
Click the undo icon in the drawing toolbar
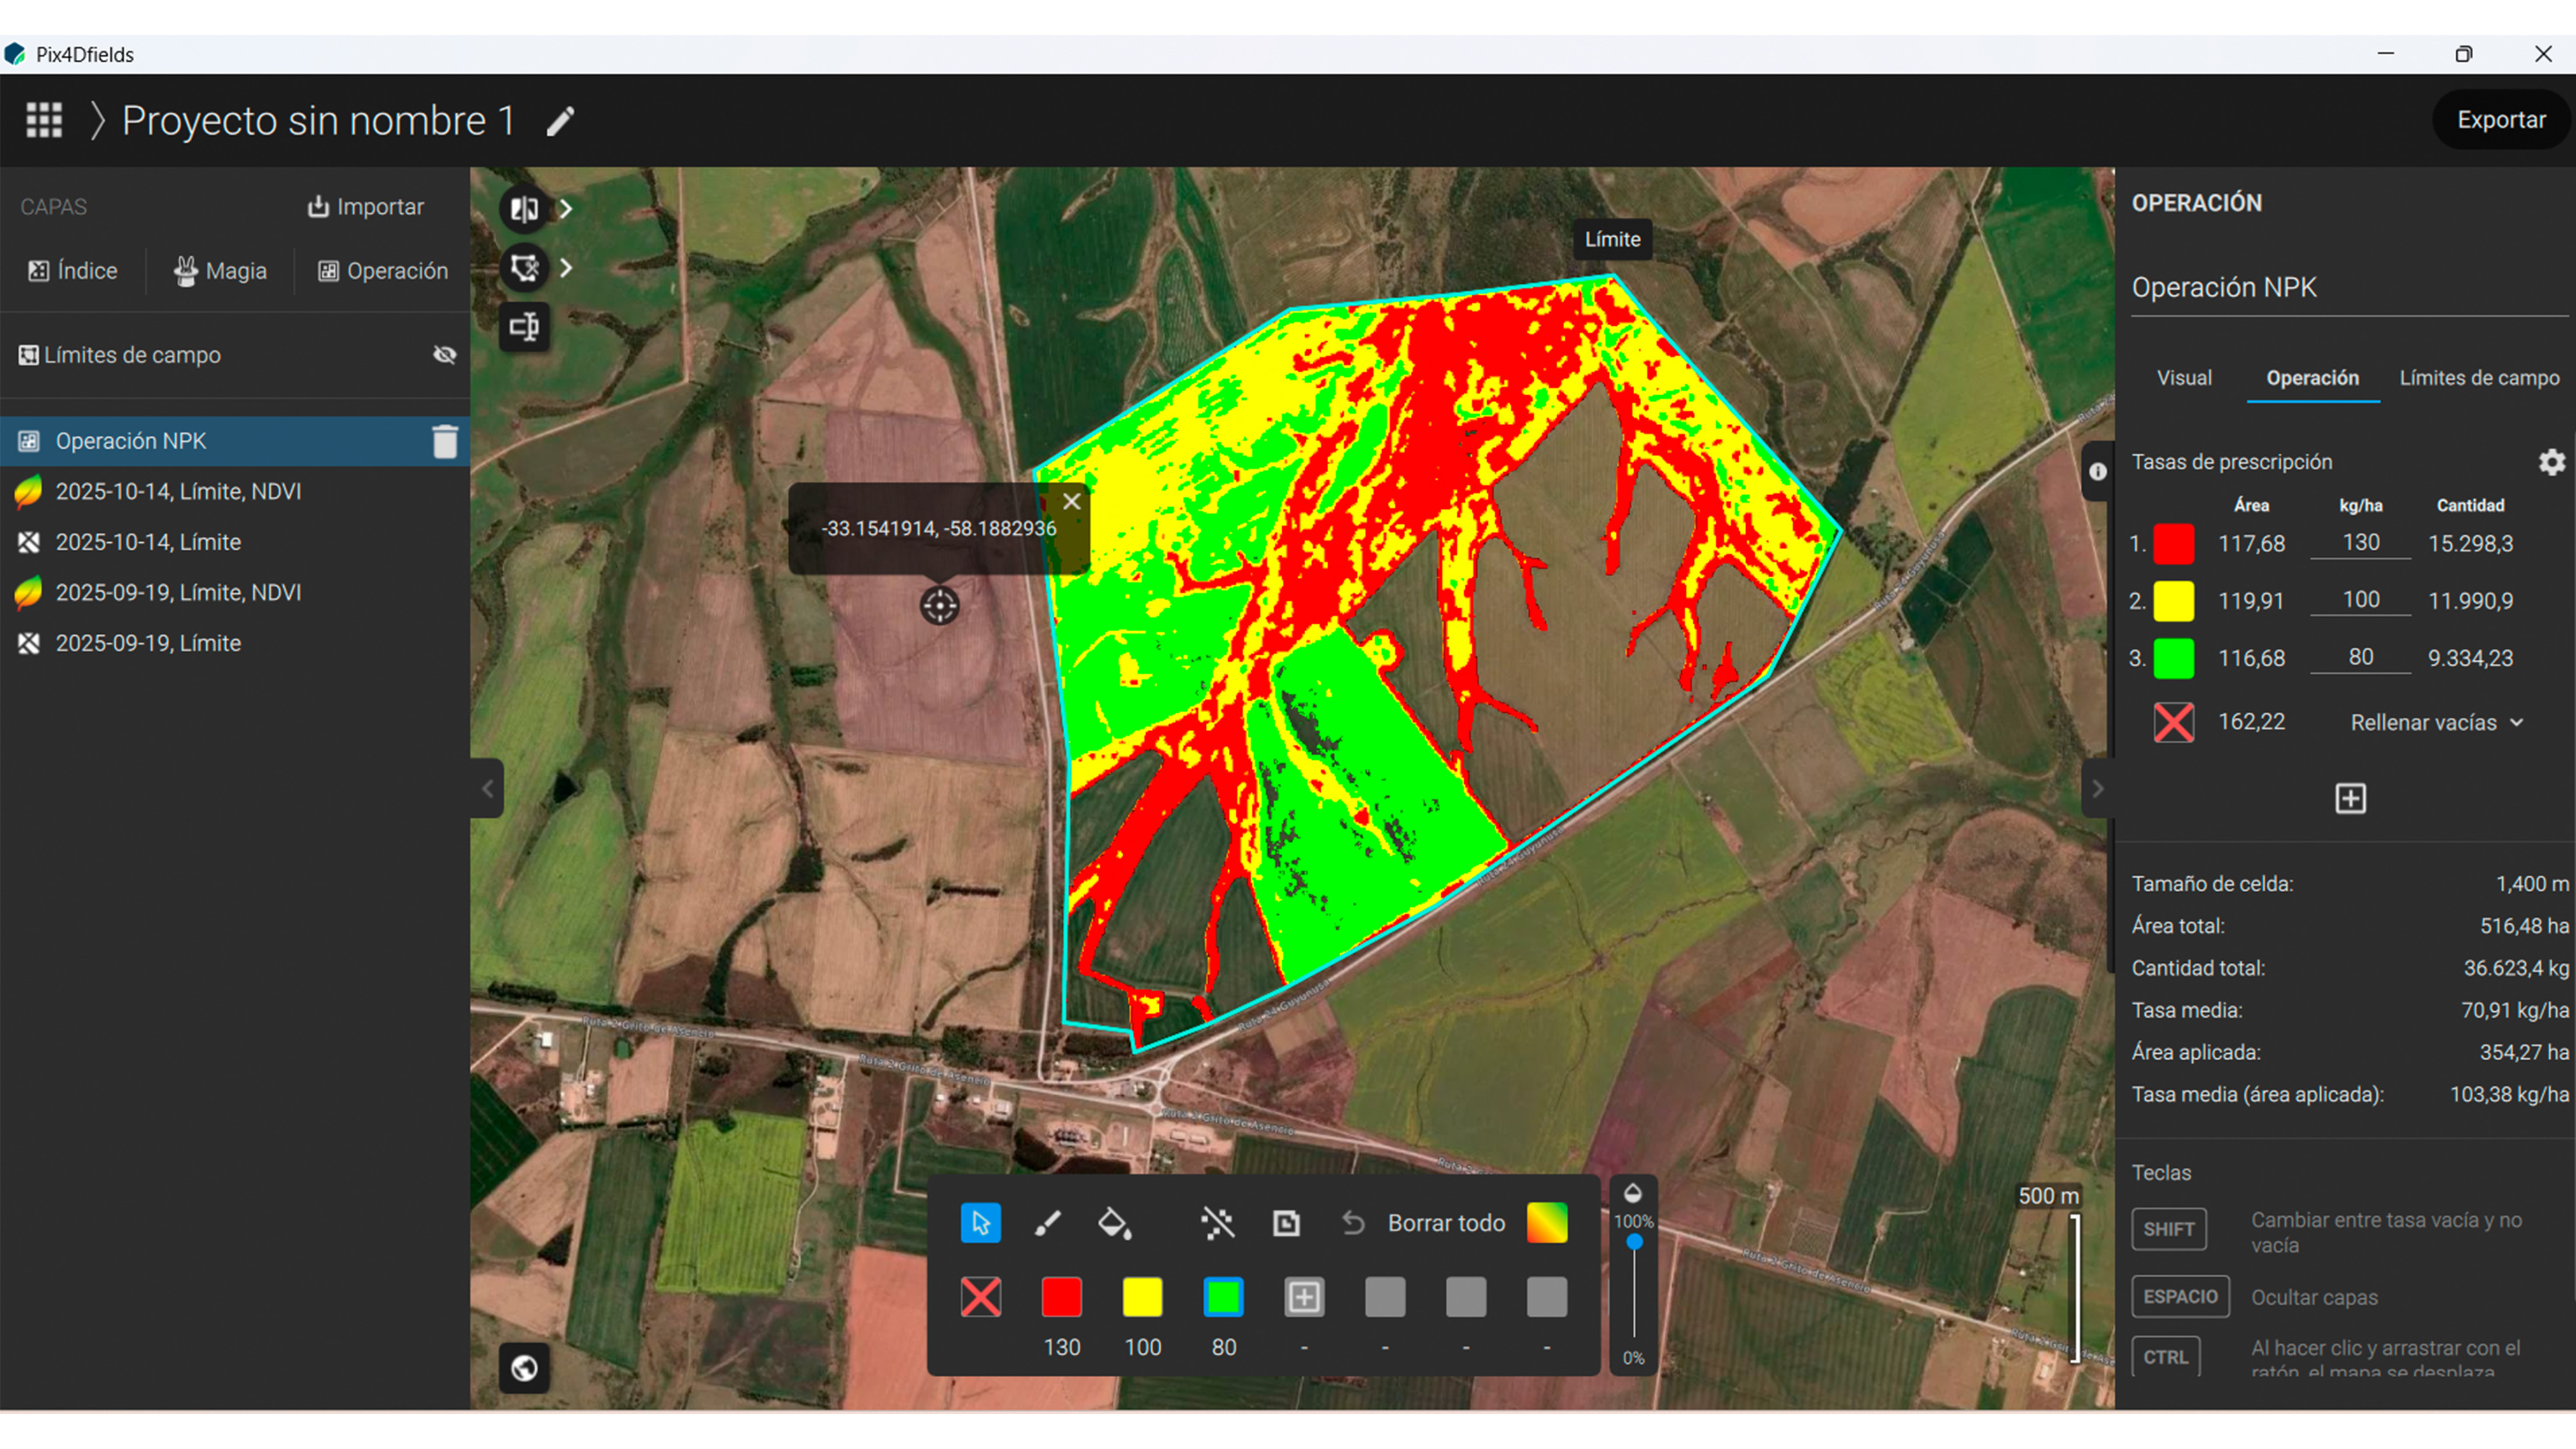[1353, 1222]
